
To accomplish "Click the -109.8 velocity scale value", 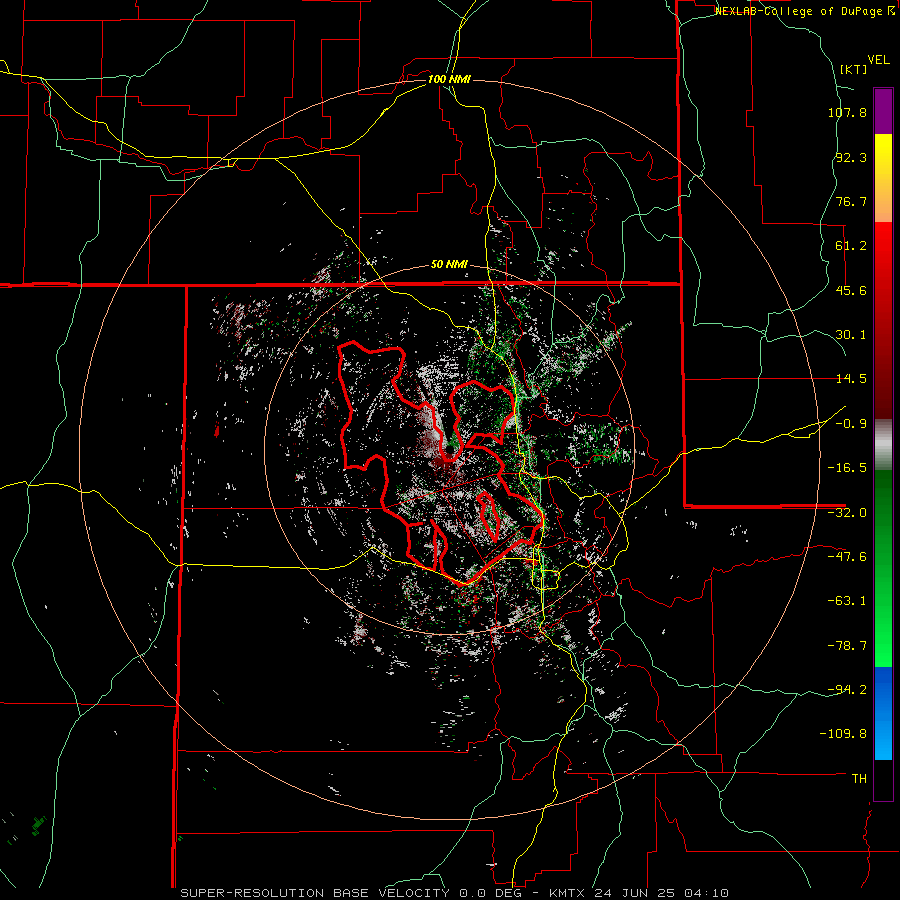I will point(844,734).
